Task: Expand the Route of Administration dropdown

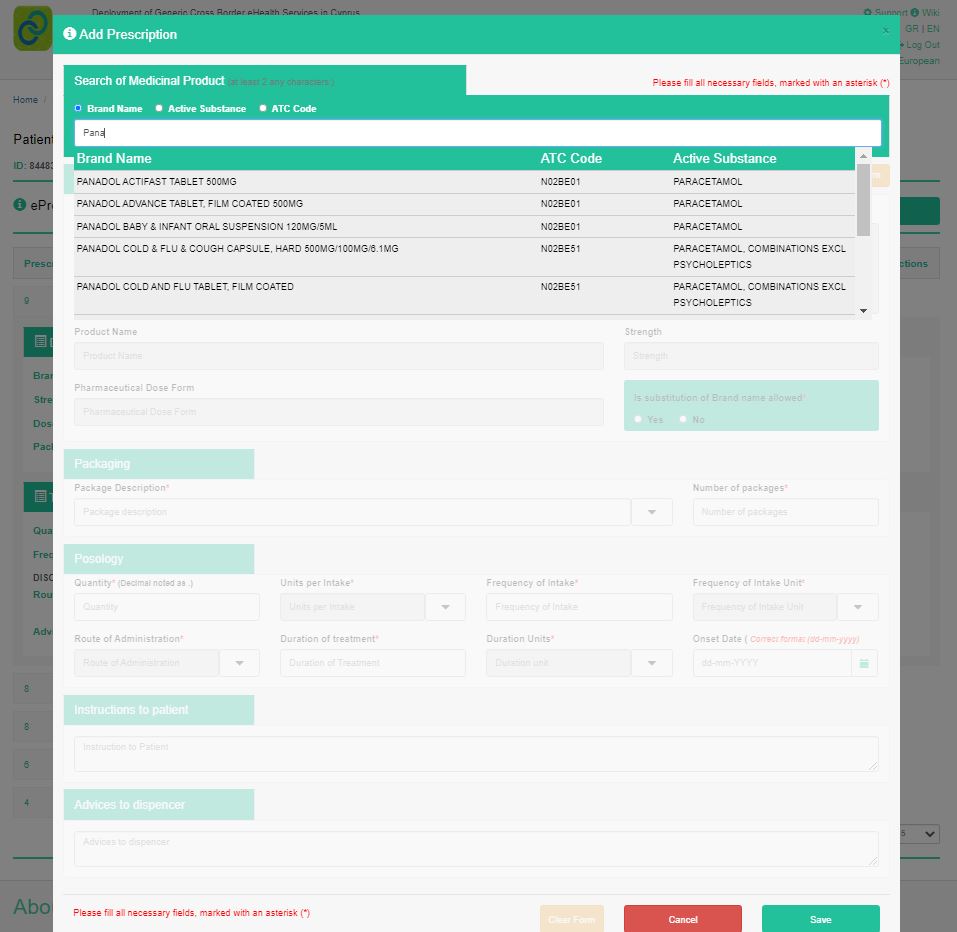Action: pos(239,663)
